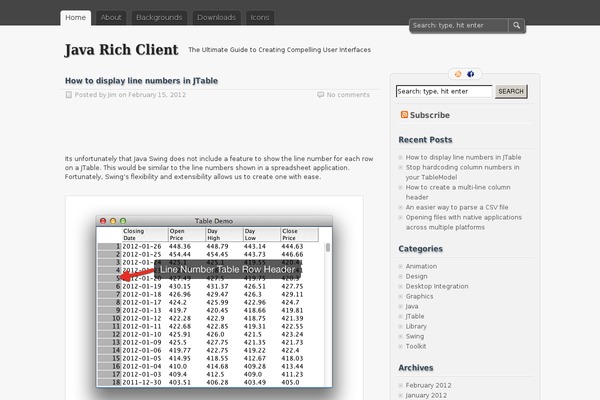Open the Library category
600x400 pixels.
point(416,326)
